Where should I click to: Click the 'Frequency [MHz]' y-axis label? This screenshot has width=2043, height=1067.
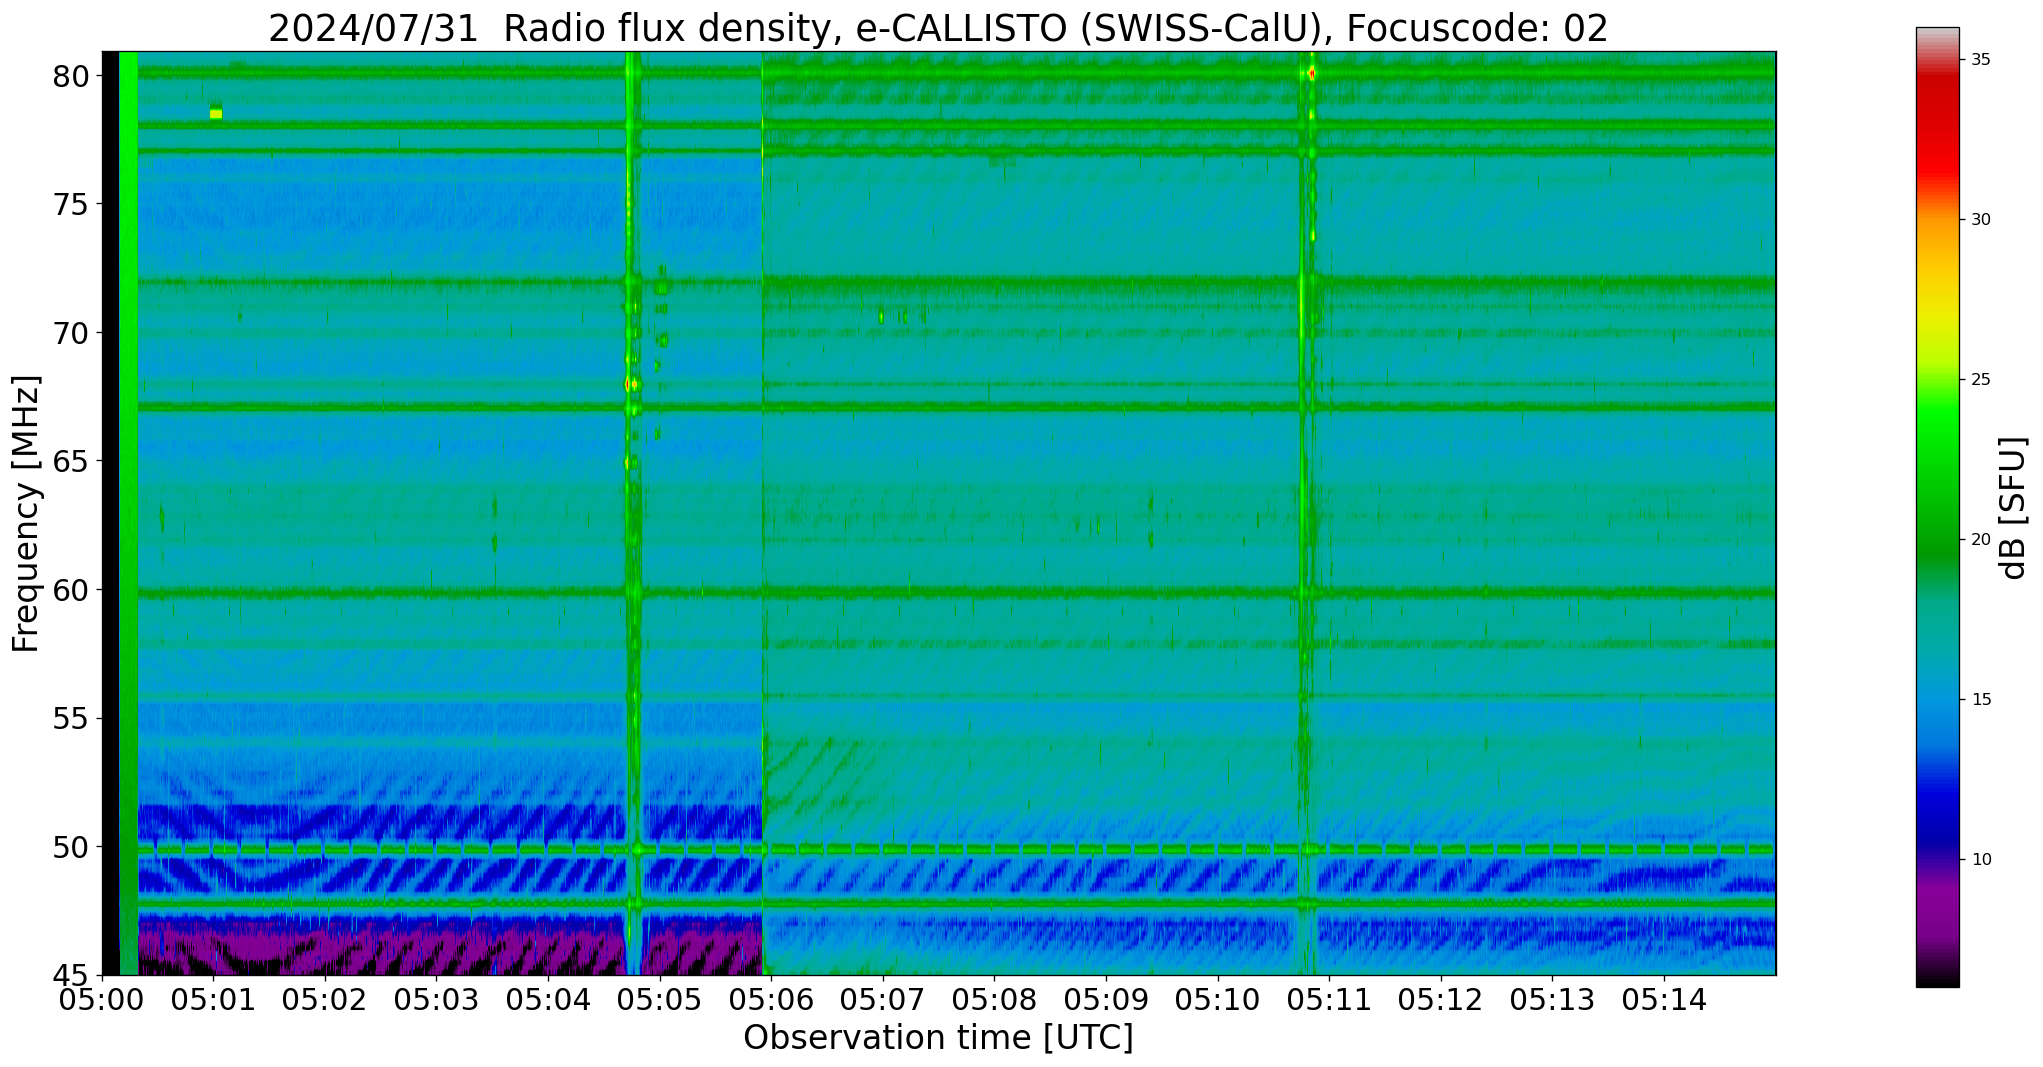tap(26, 514)
